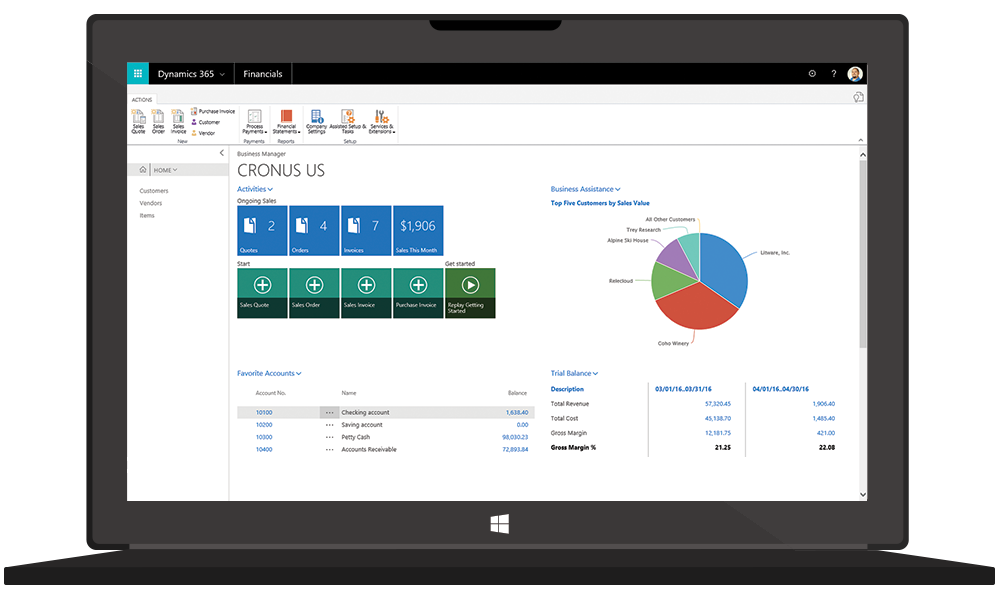This screenshot has width=1000, height=600.
Task: Start a new Sales Invoice tile
Action: [366, 293]
